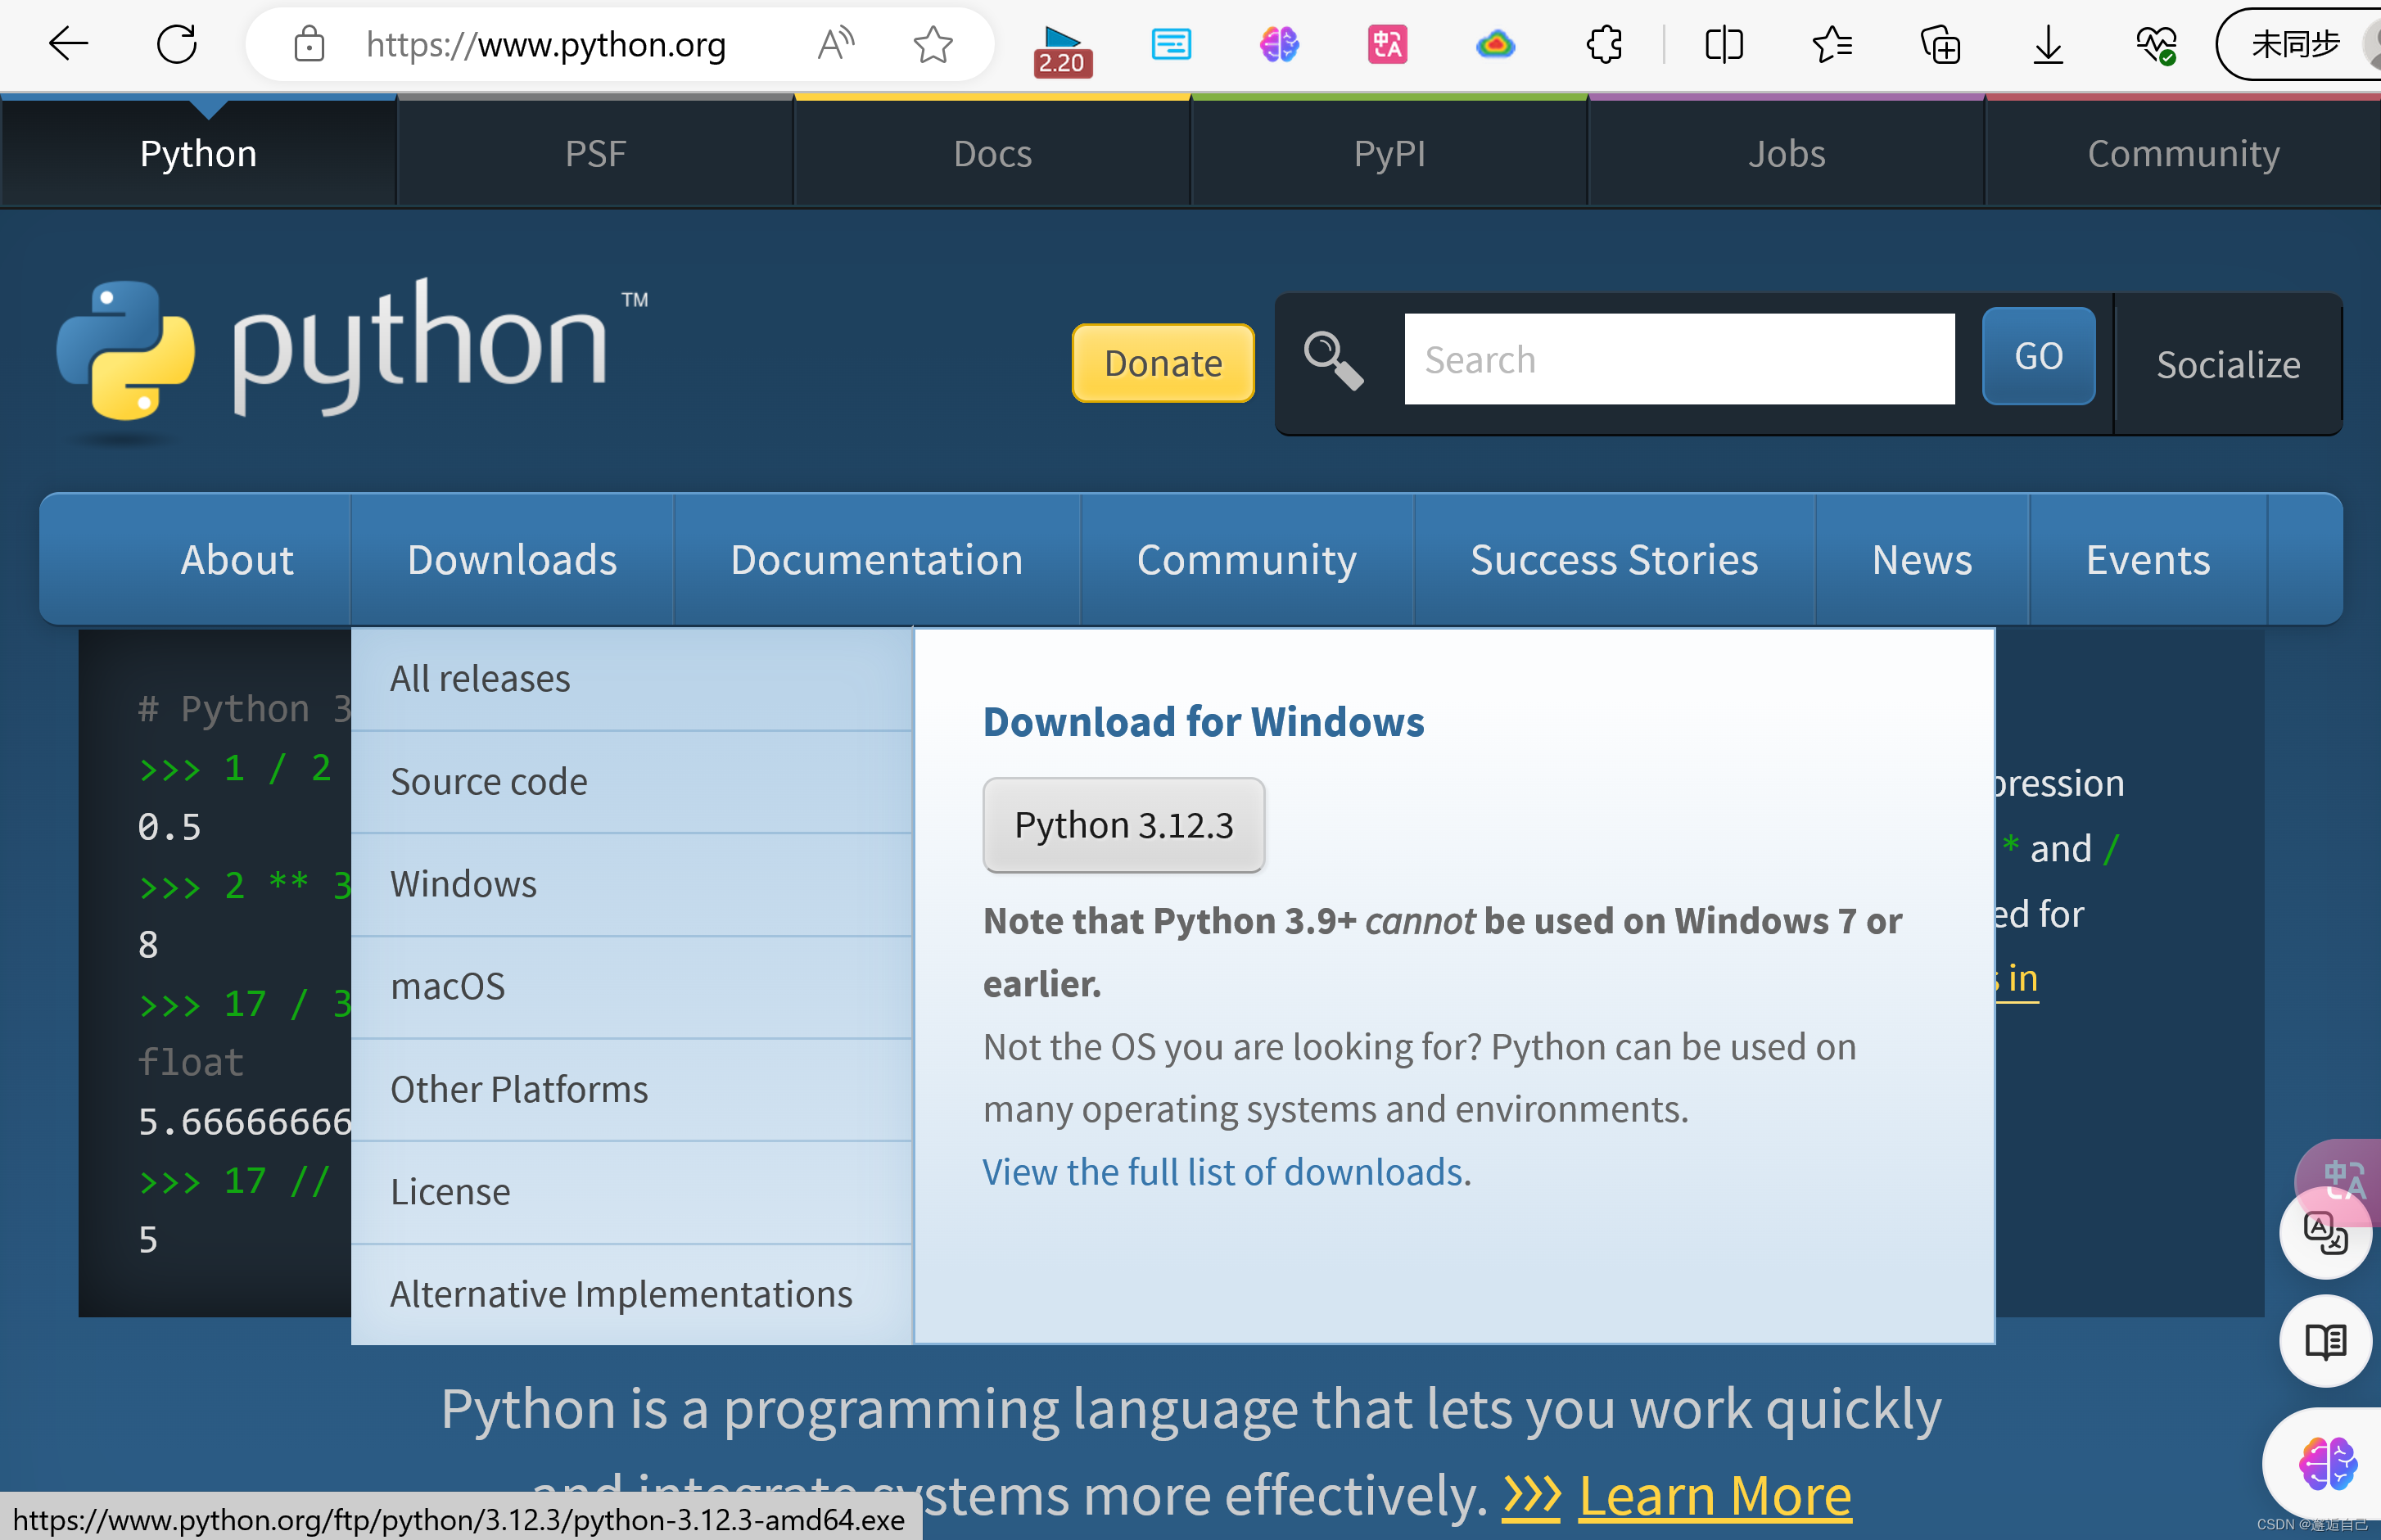This screenshot has height=1540, width=2381.
Task: Open View the full list of downloads link
Action: (1222, 1171)
